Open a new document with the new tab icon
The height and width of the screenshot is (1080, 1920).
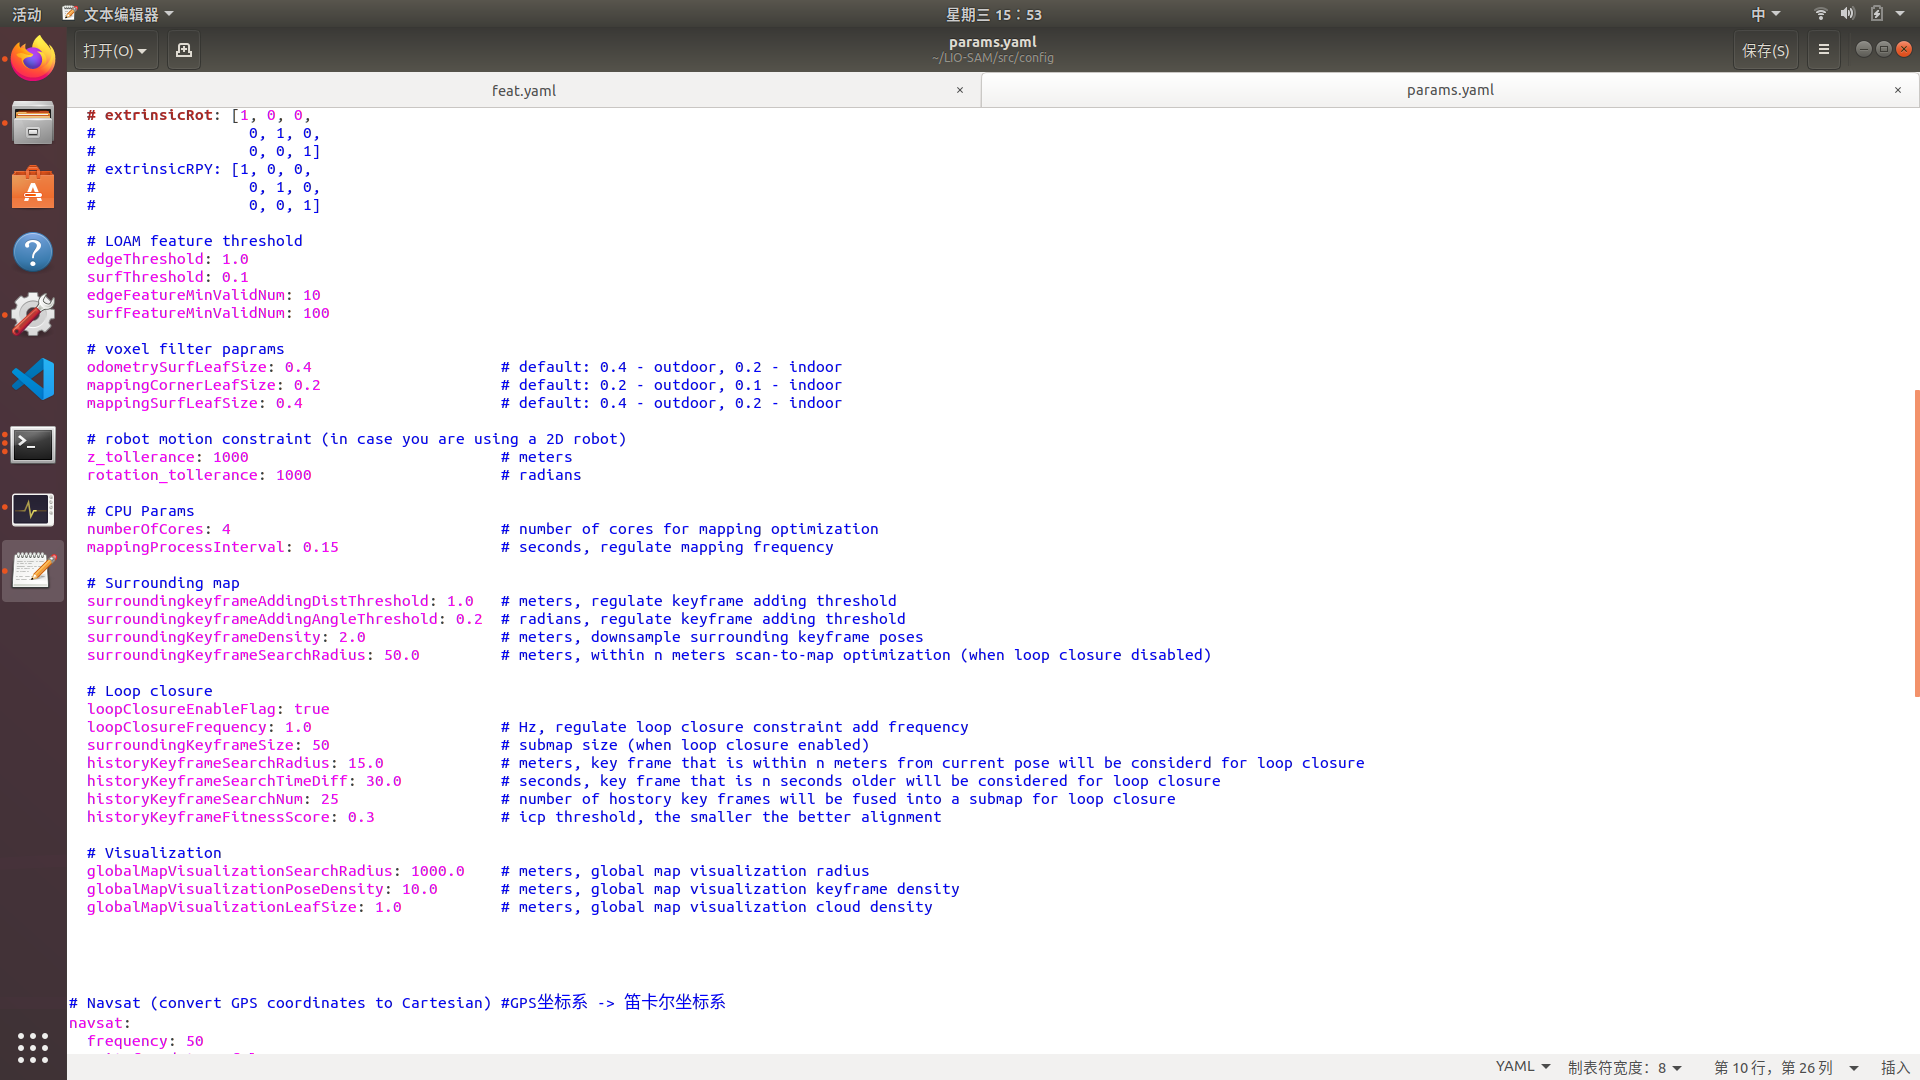(183, 49)
